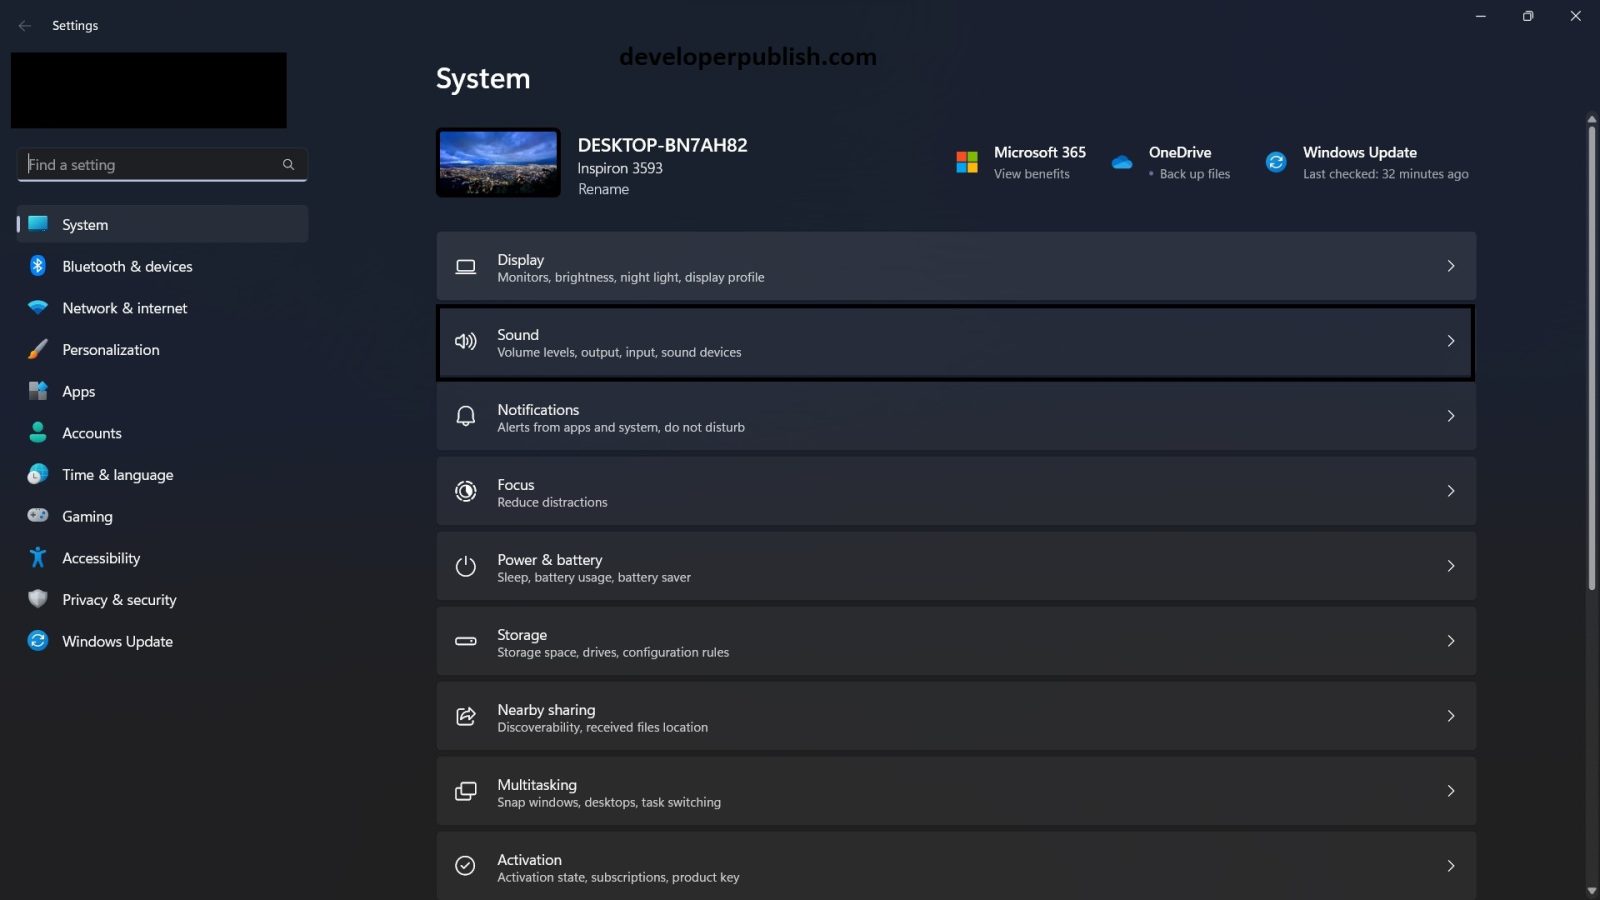This screenshot has width=1600, height=900.
Task: Open Privacy & security via the shield icon
Action: click(x=37, y=599)
